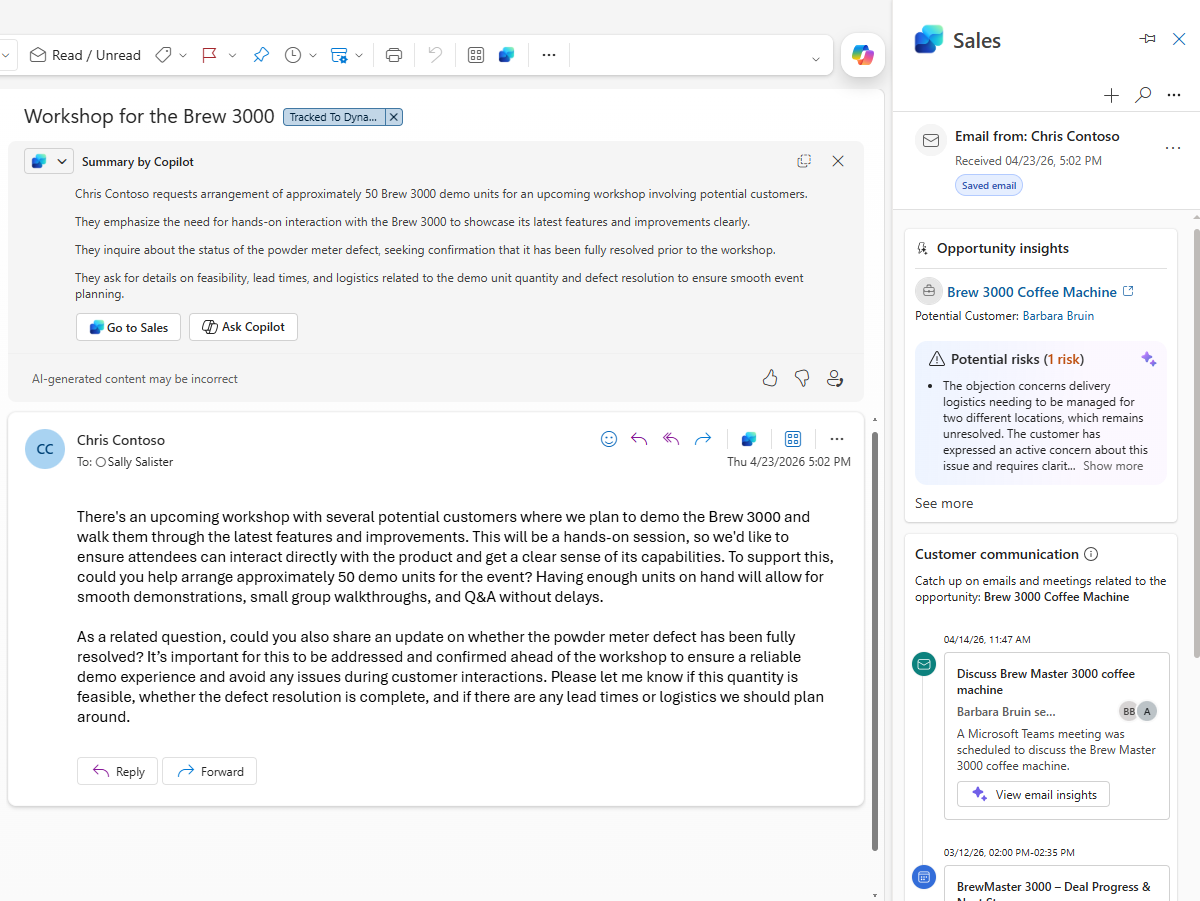
Task: Open apps icon in message header
Action: [793, 439]
